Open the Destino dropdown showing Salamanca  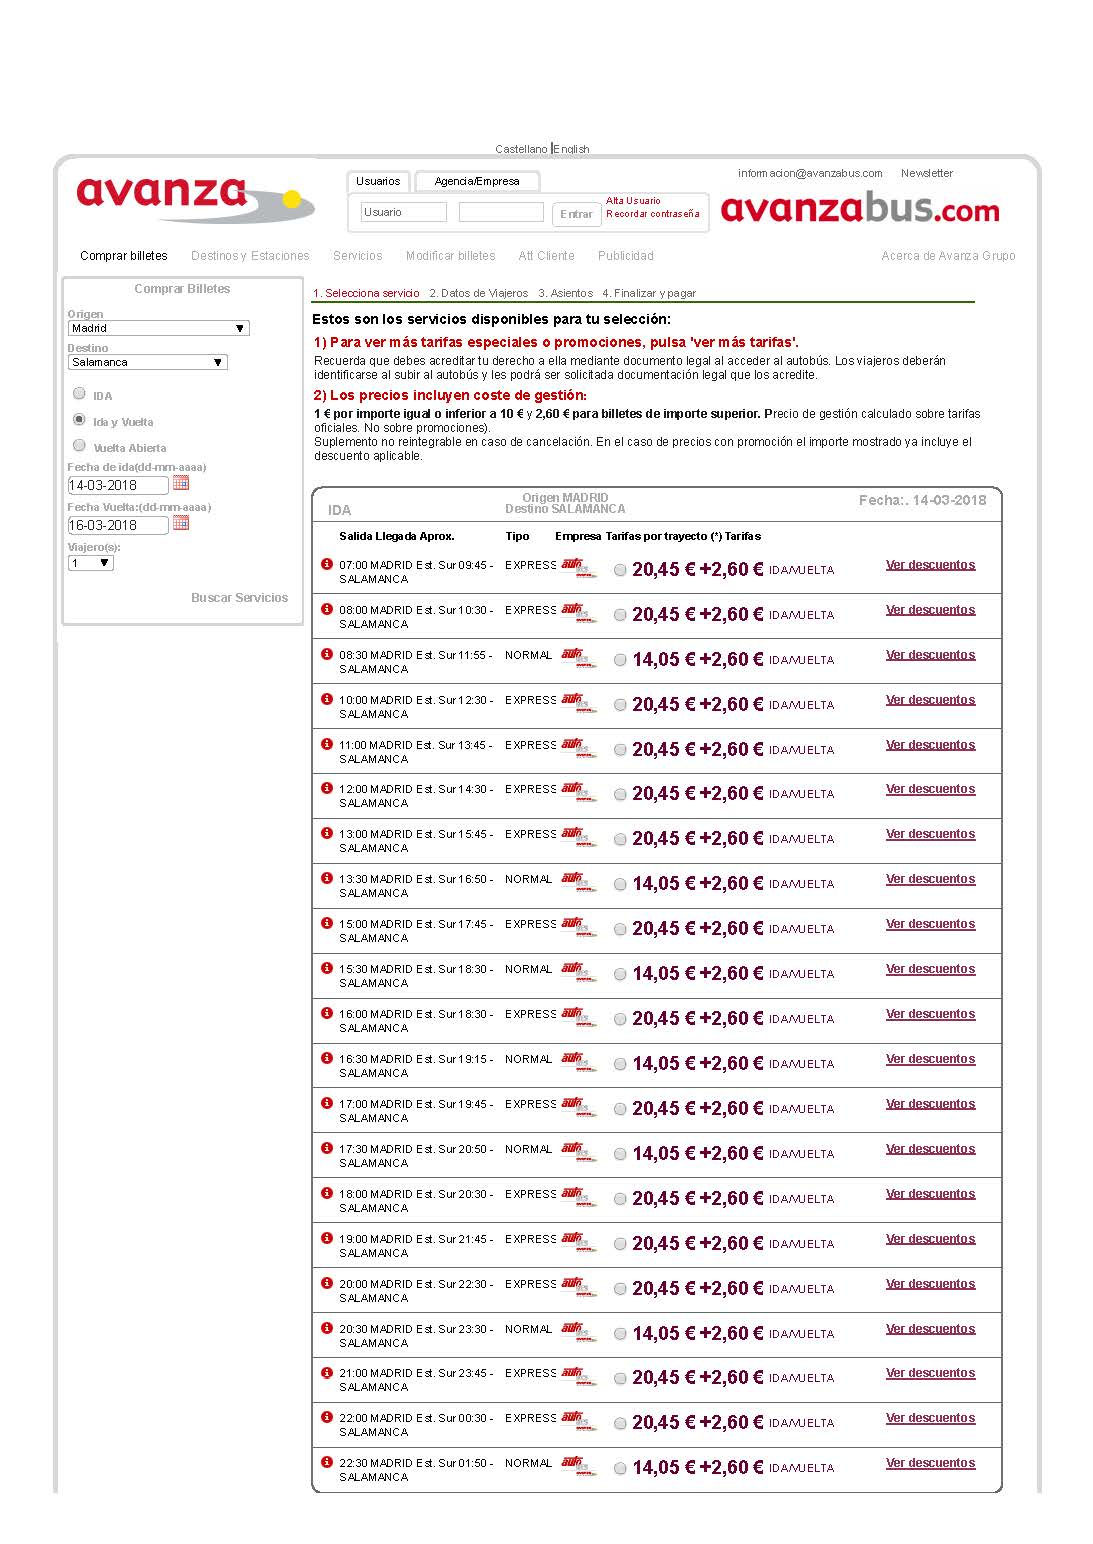point(146,362)
